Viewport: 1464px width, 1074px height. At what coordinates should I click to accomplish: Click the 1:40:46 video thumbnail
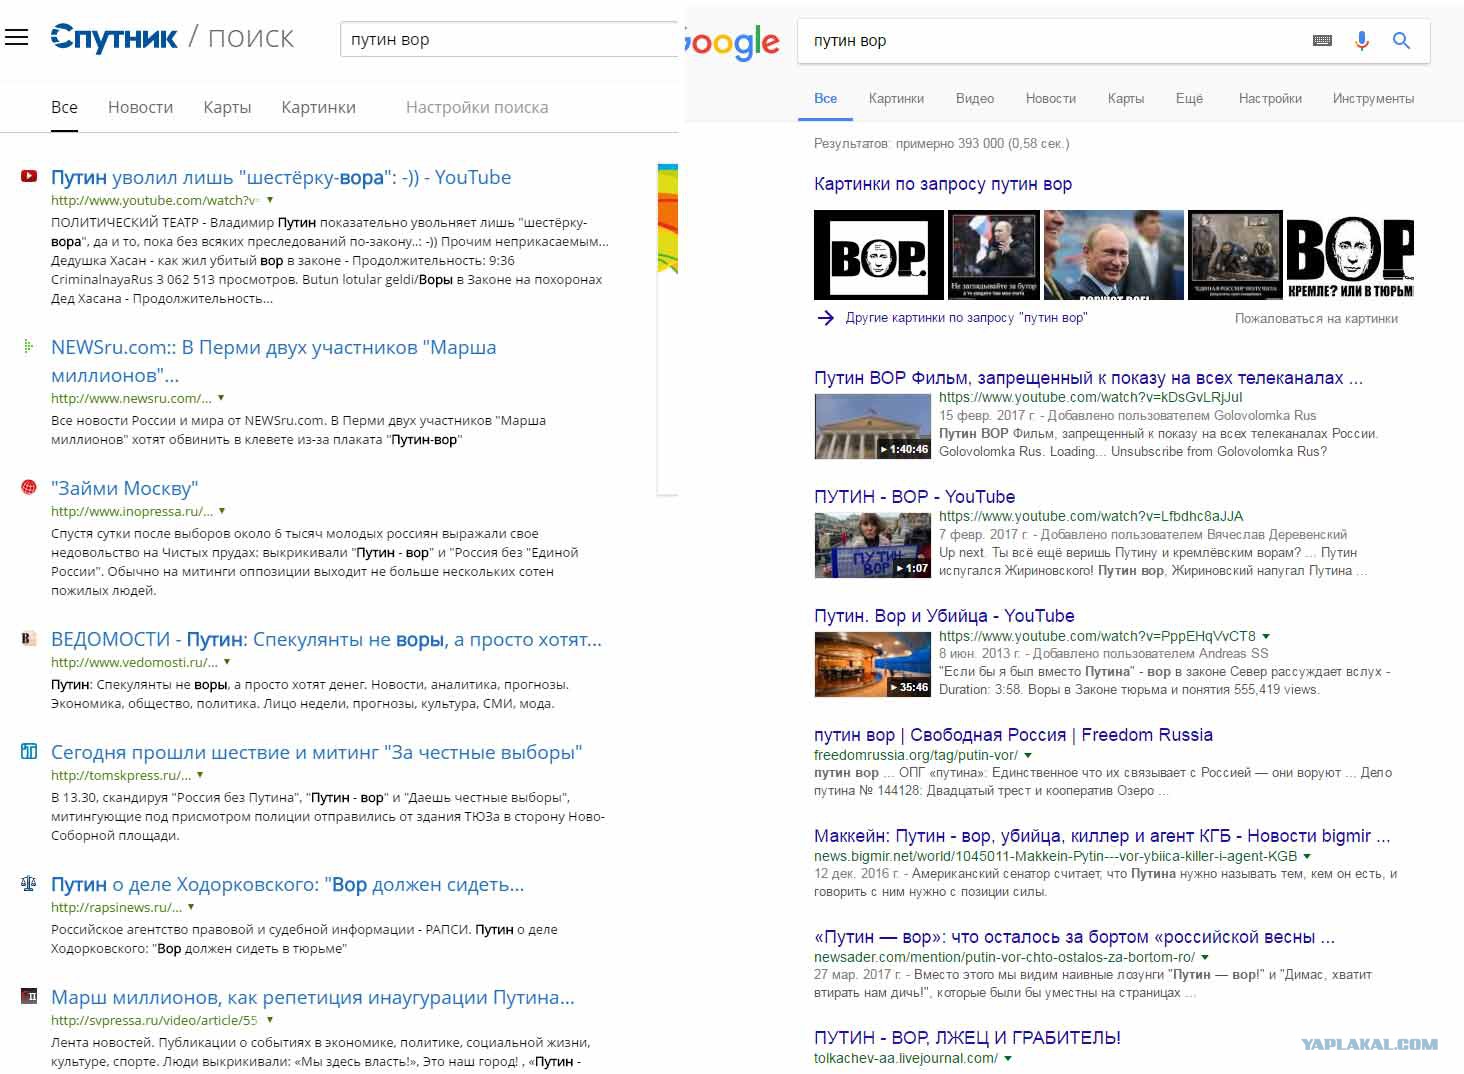[x=873, y=426]
